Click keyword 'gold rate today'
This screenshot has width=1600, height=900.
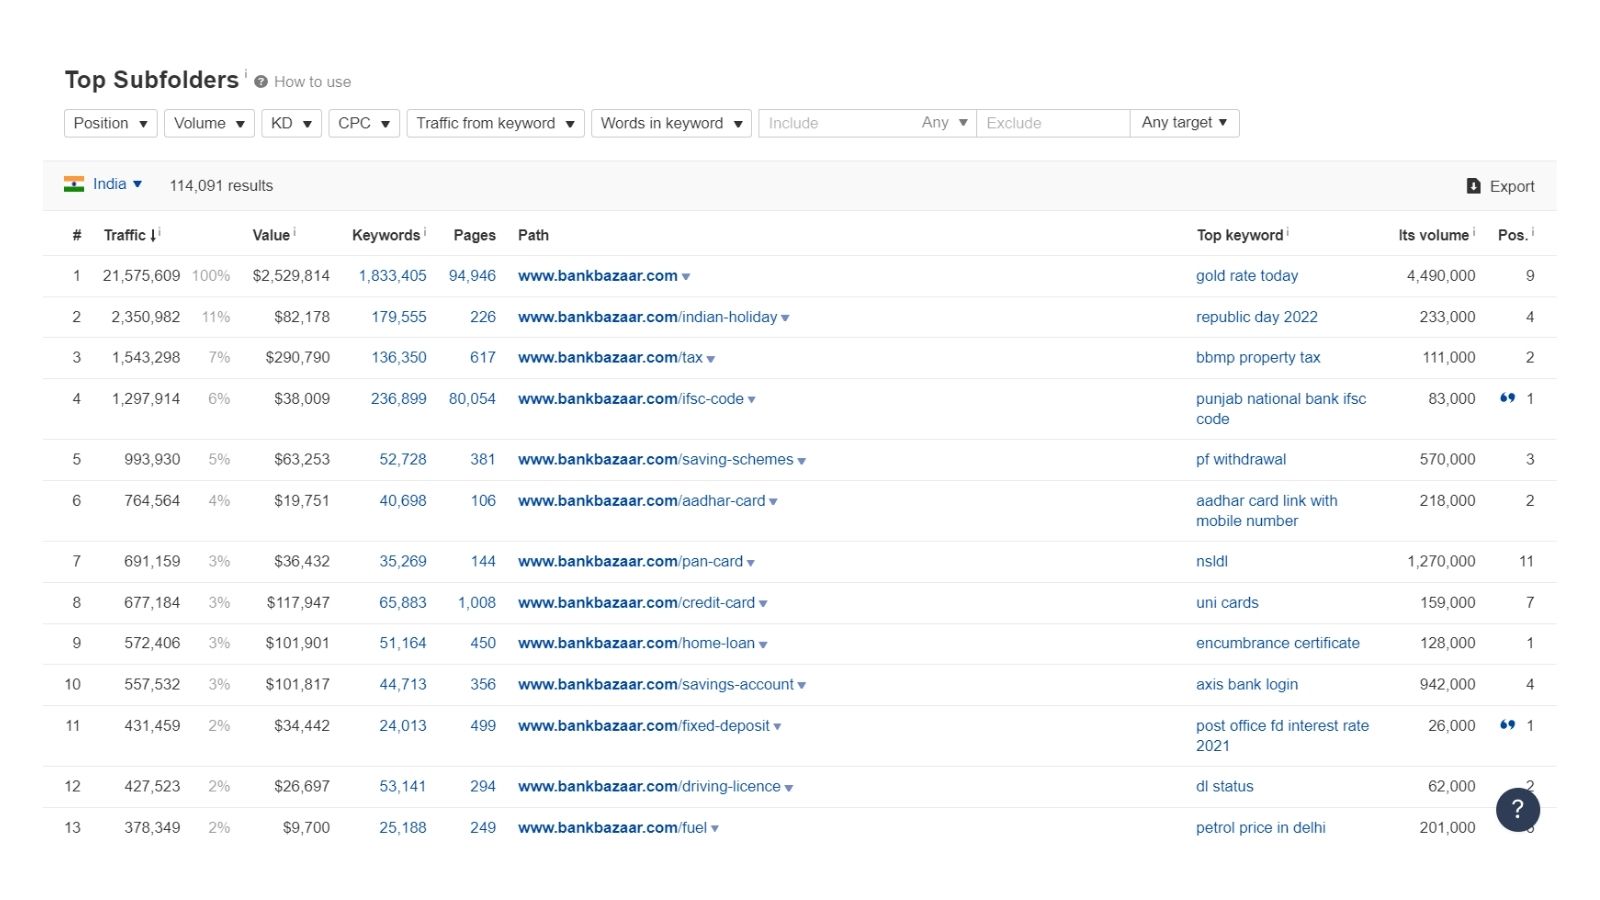click(x=1247, y=275)
